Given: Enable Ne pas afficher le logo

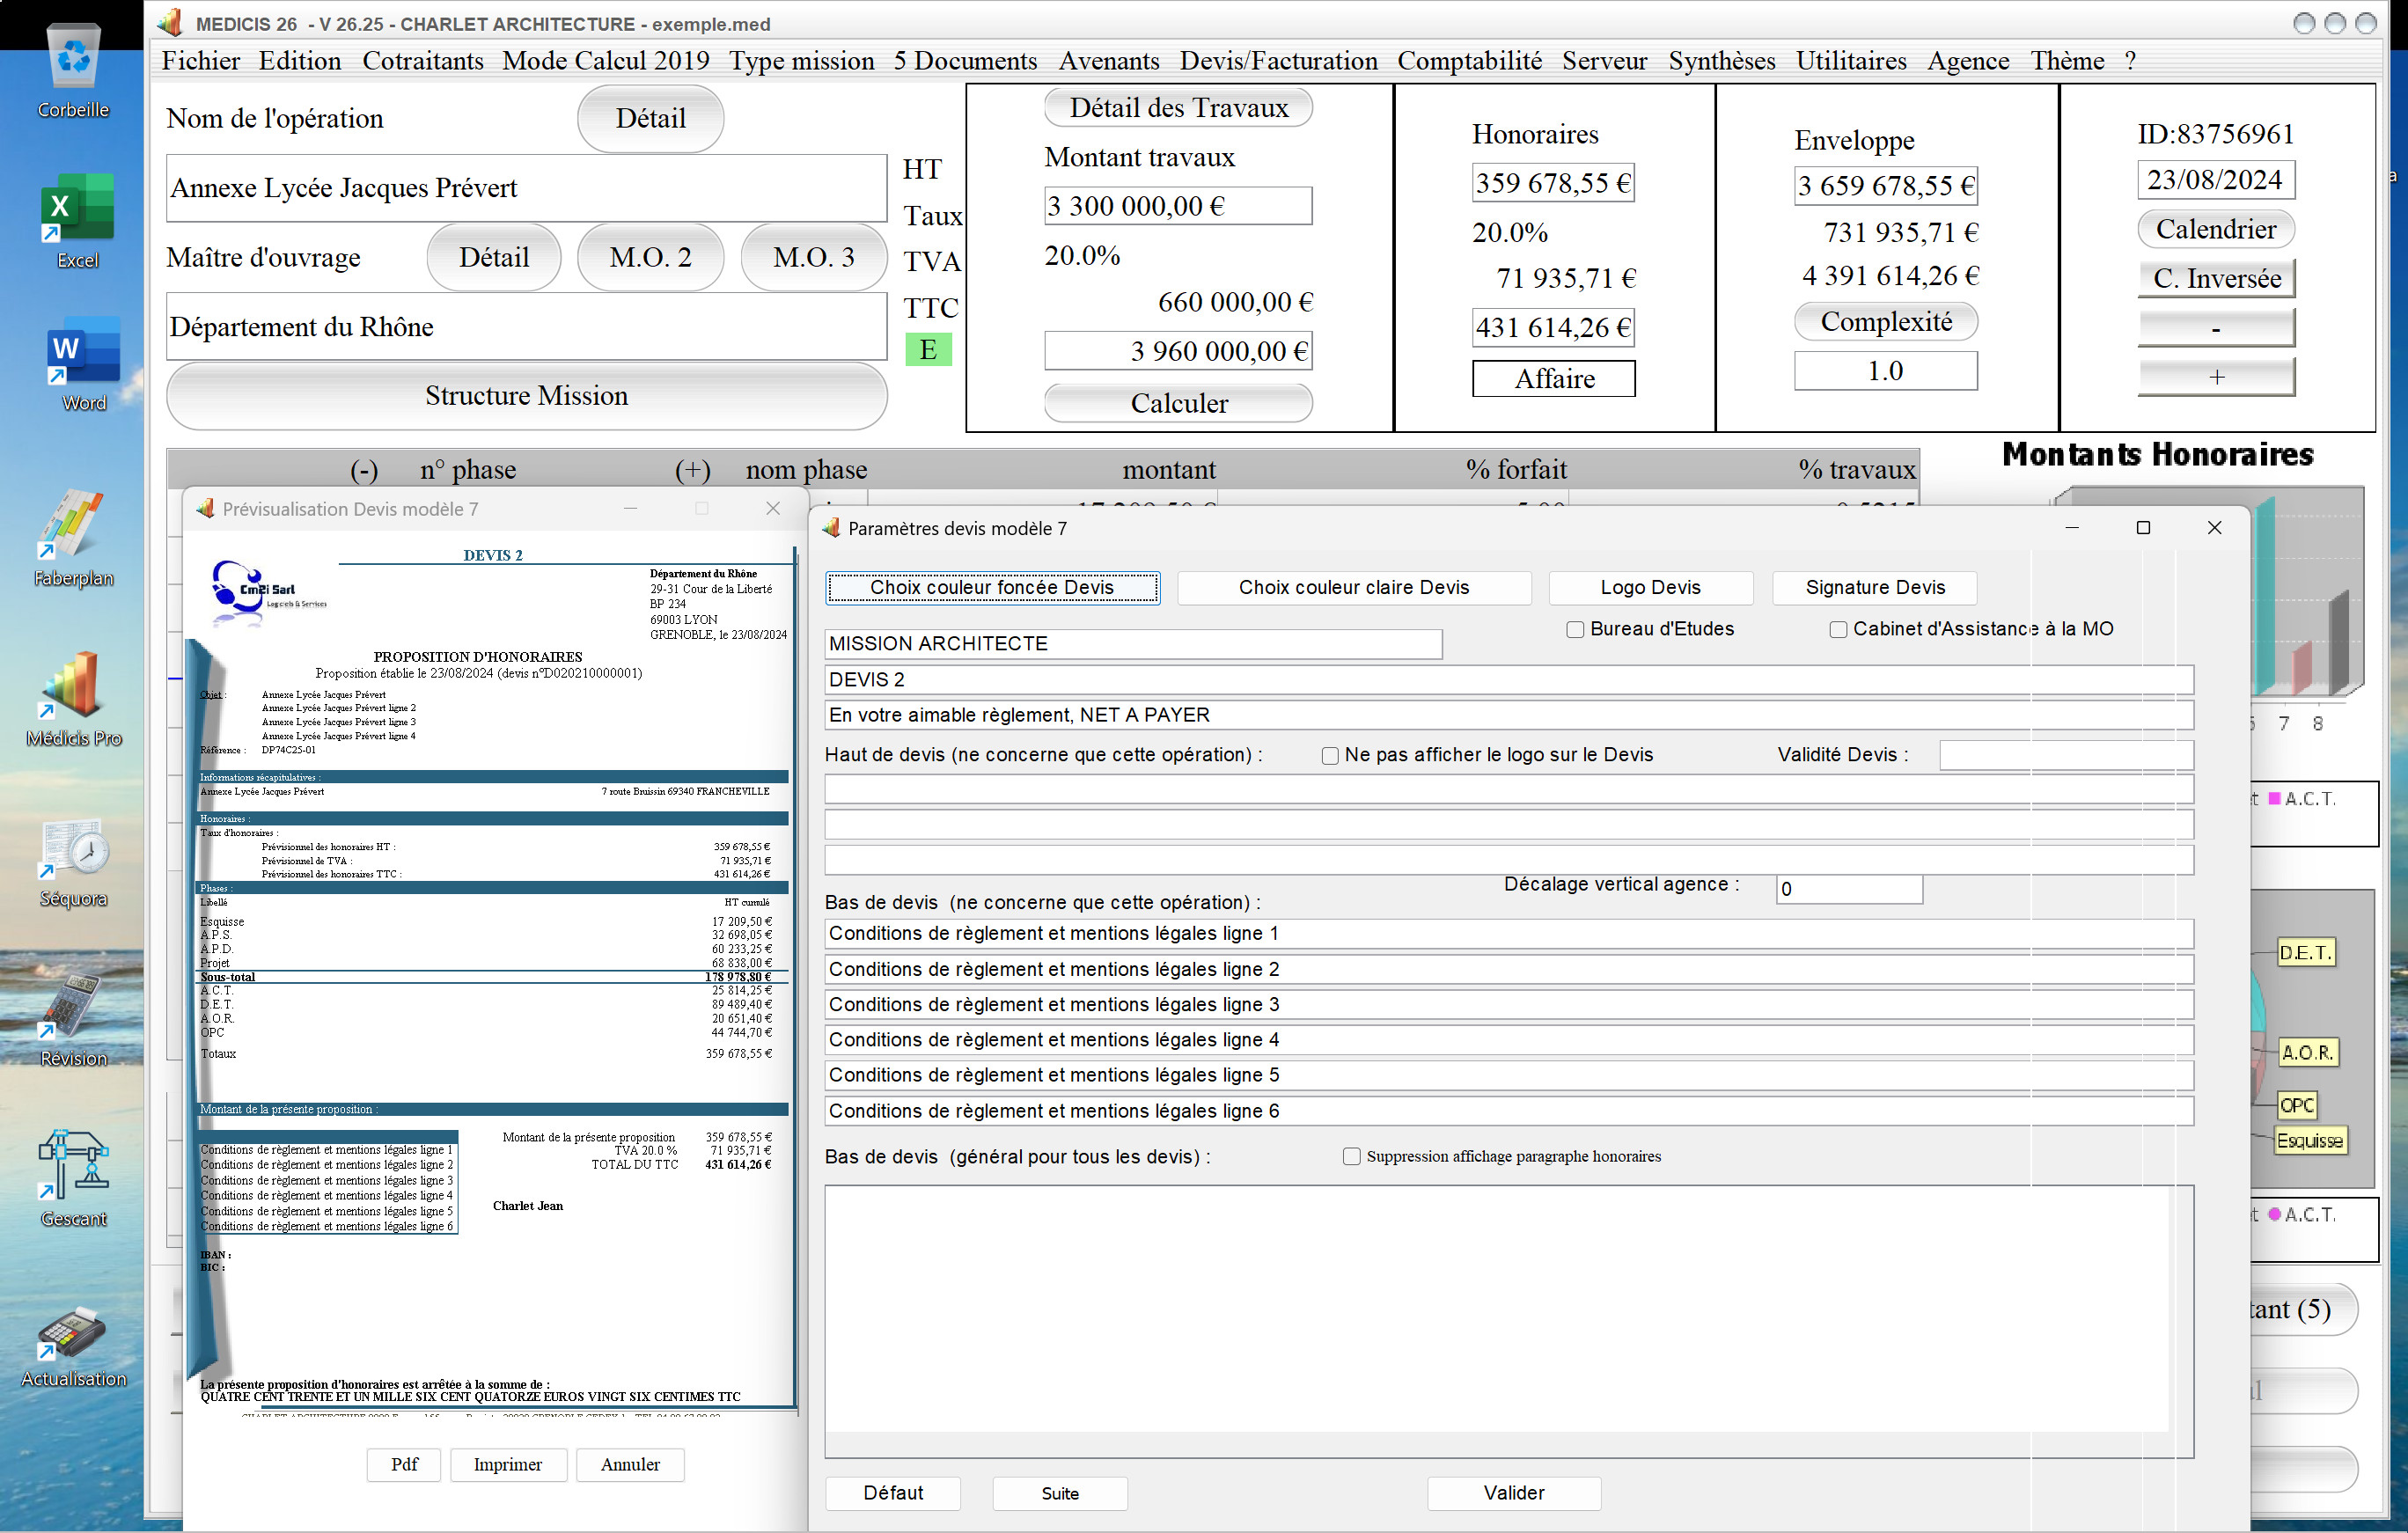Looking at the screenshot, I should (1330, 756).
